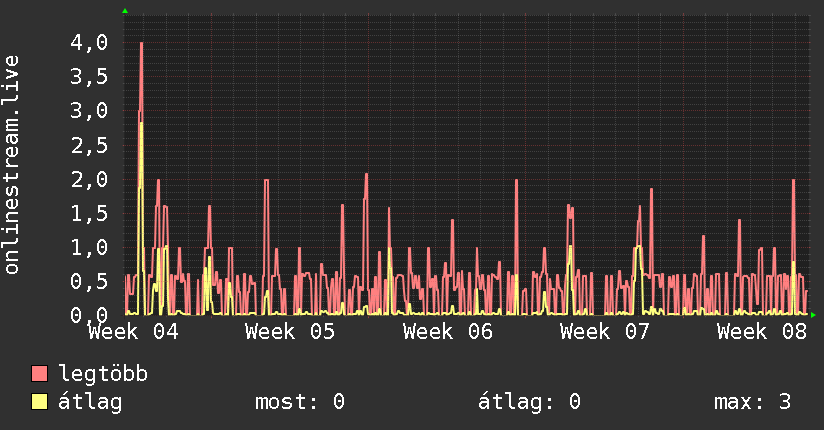The width and height of the screenshot is (824, 430).
Task: Click the green arrow at the x-axis end
Action: pos(813,315)
